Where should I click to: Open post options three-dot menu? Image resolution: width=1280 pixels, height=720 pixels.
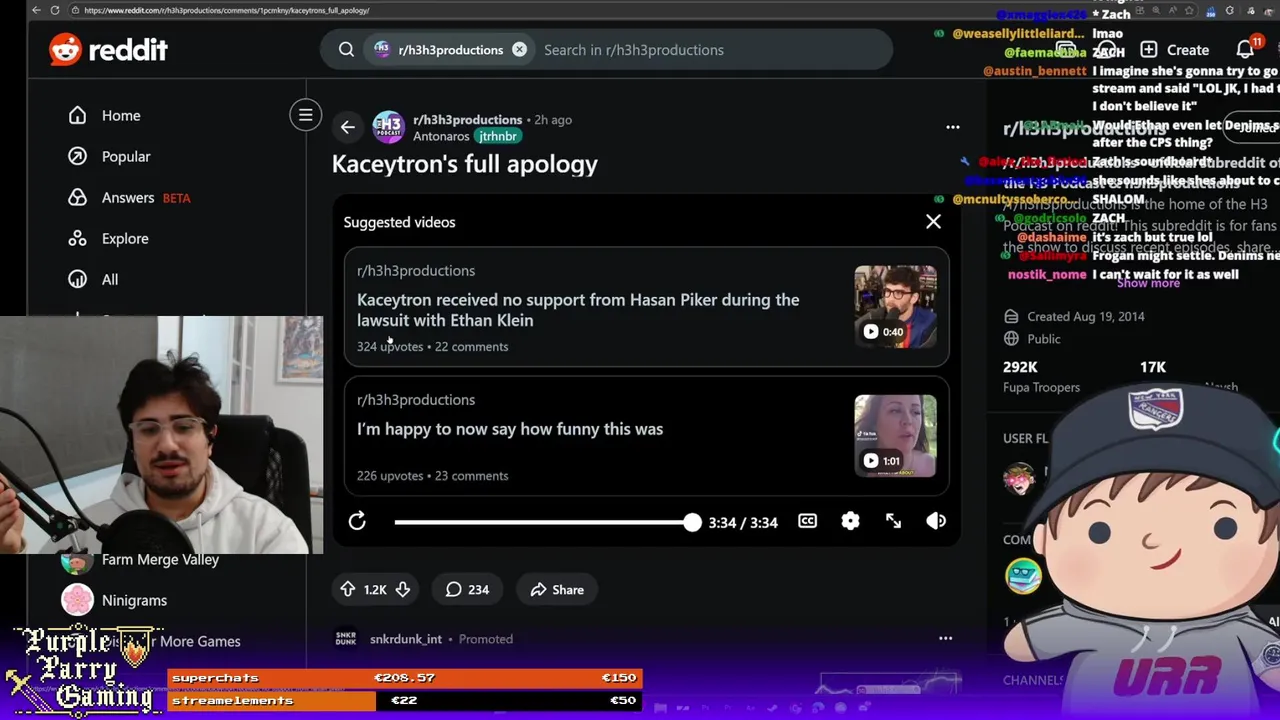953,127
